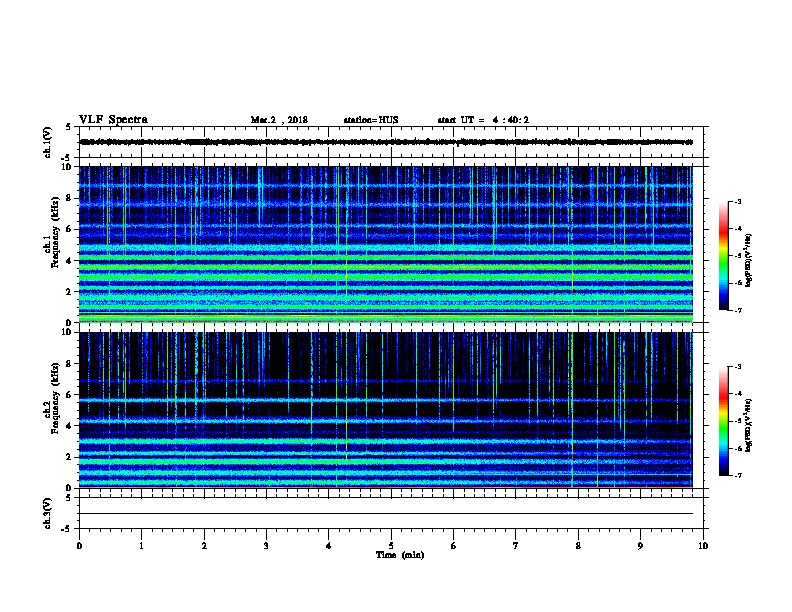
Task: Click time axis tick label "10"
Action: pos(703,545)
